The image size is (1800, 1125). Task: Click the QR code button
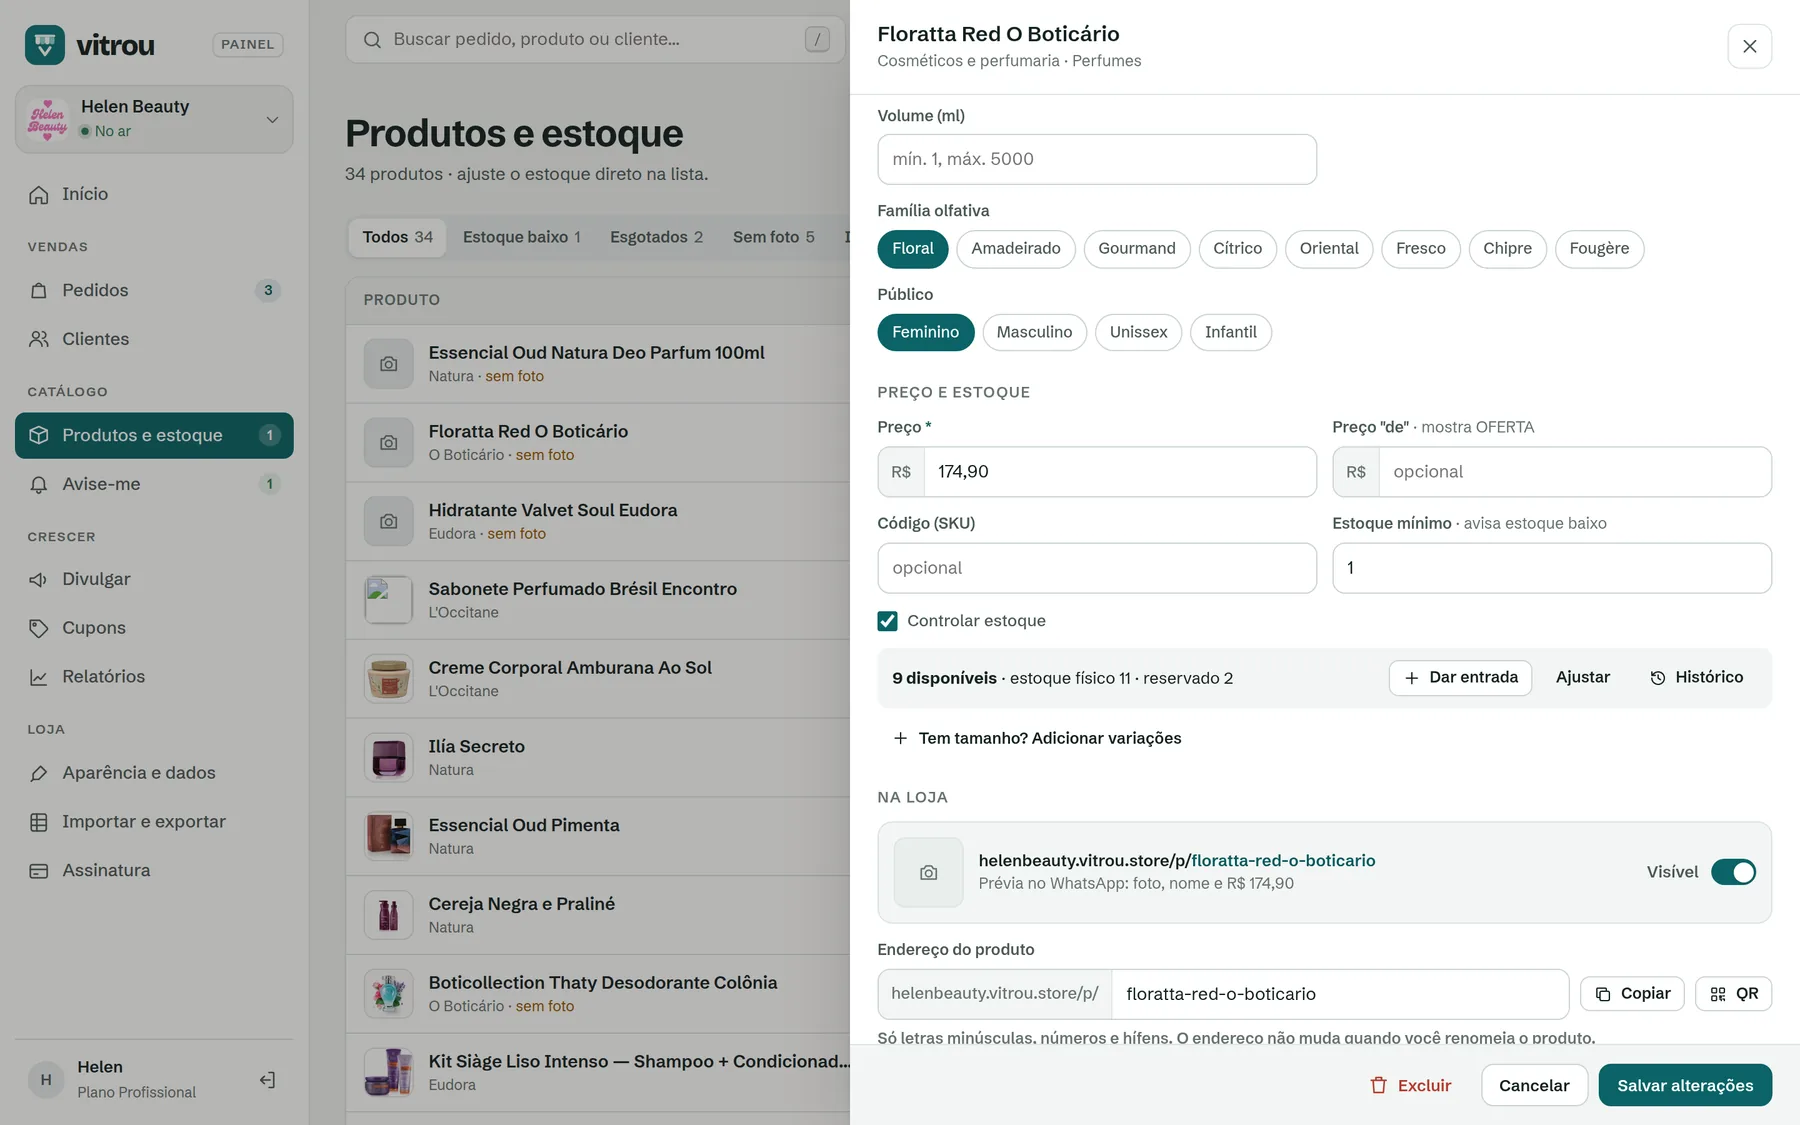pyautogui.click(x=1734, y=994)
